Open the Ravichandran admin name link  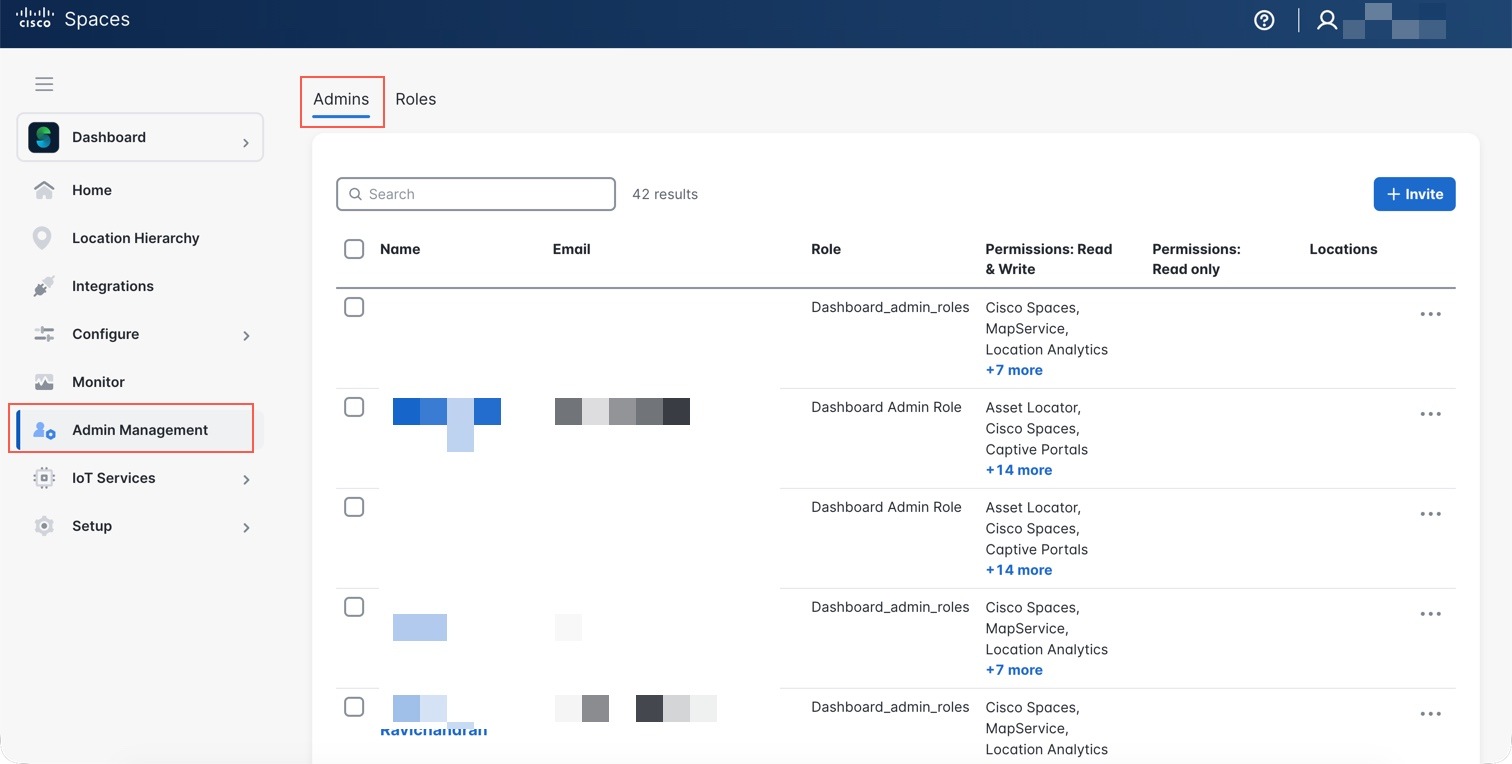coord(433,731)
